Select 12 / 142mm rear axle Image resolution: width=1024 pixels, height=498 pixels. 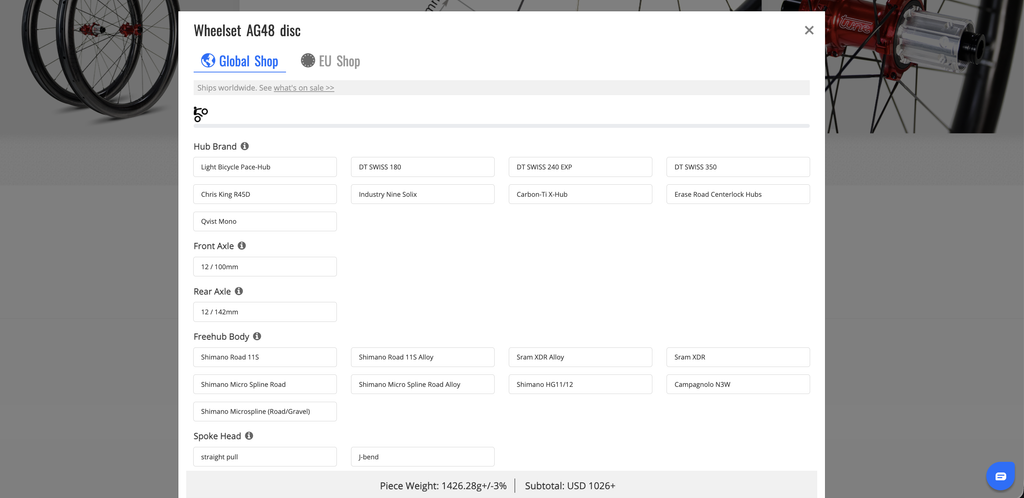[265, 312]
